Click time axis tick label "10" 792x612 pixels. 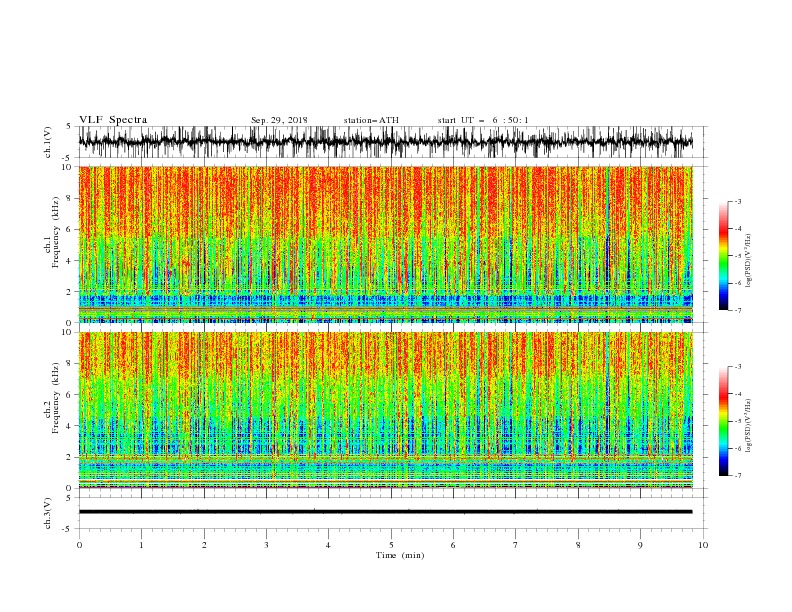tap(703, 545)
